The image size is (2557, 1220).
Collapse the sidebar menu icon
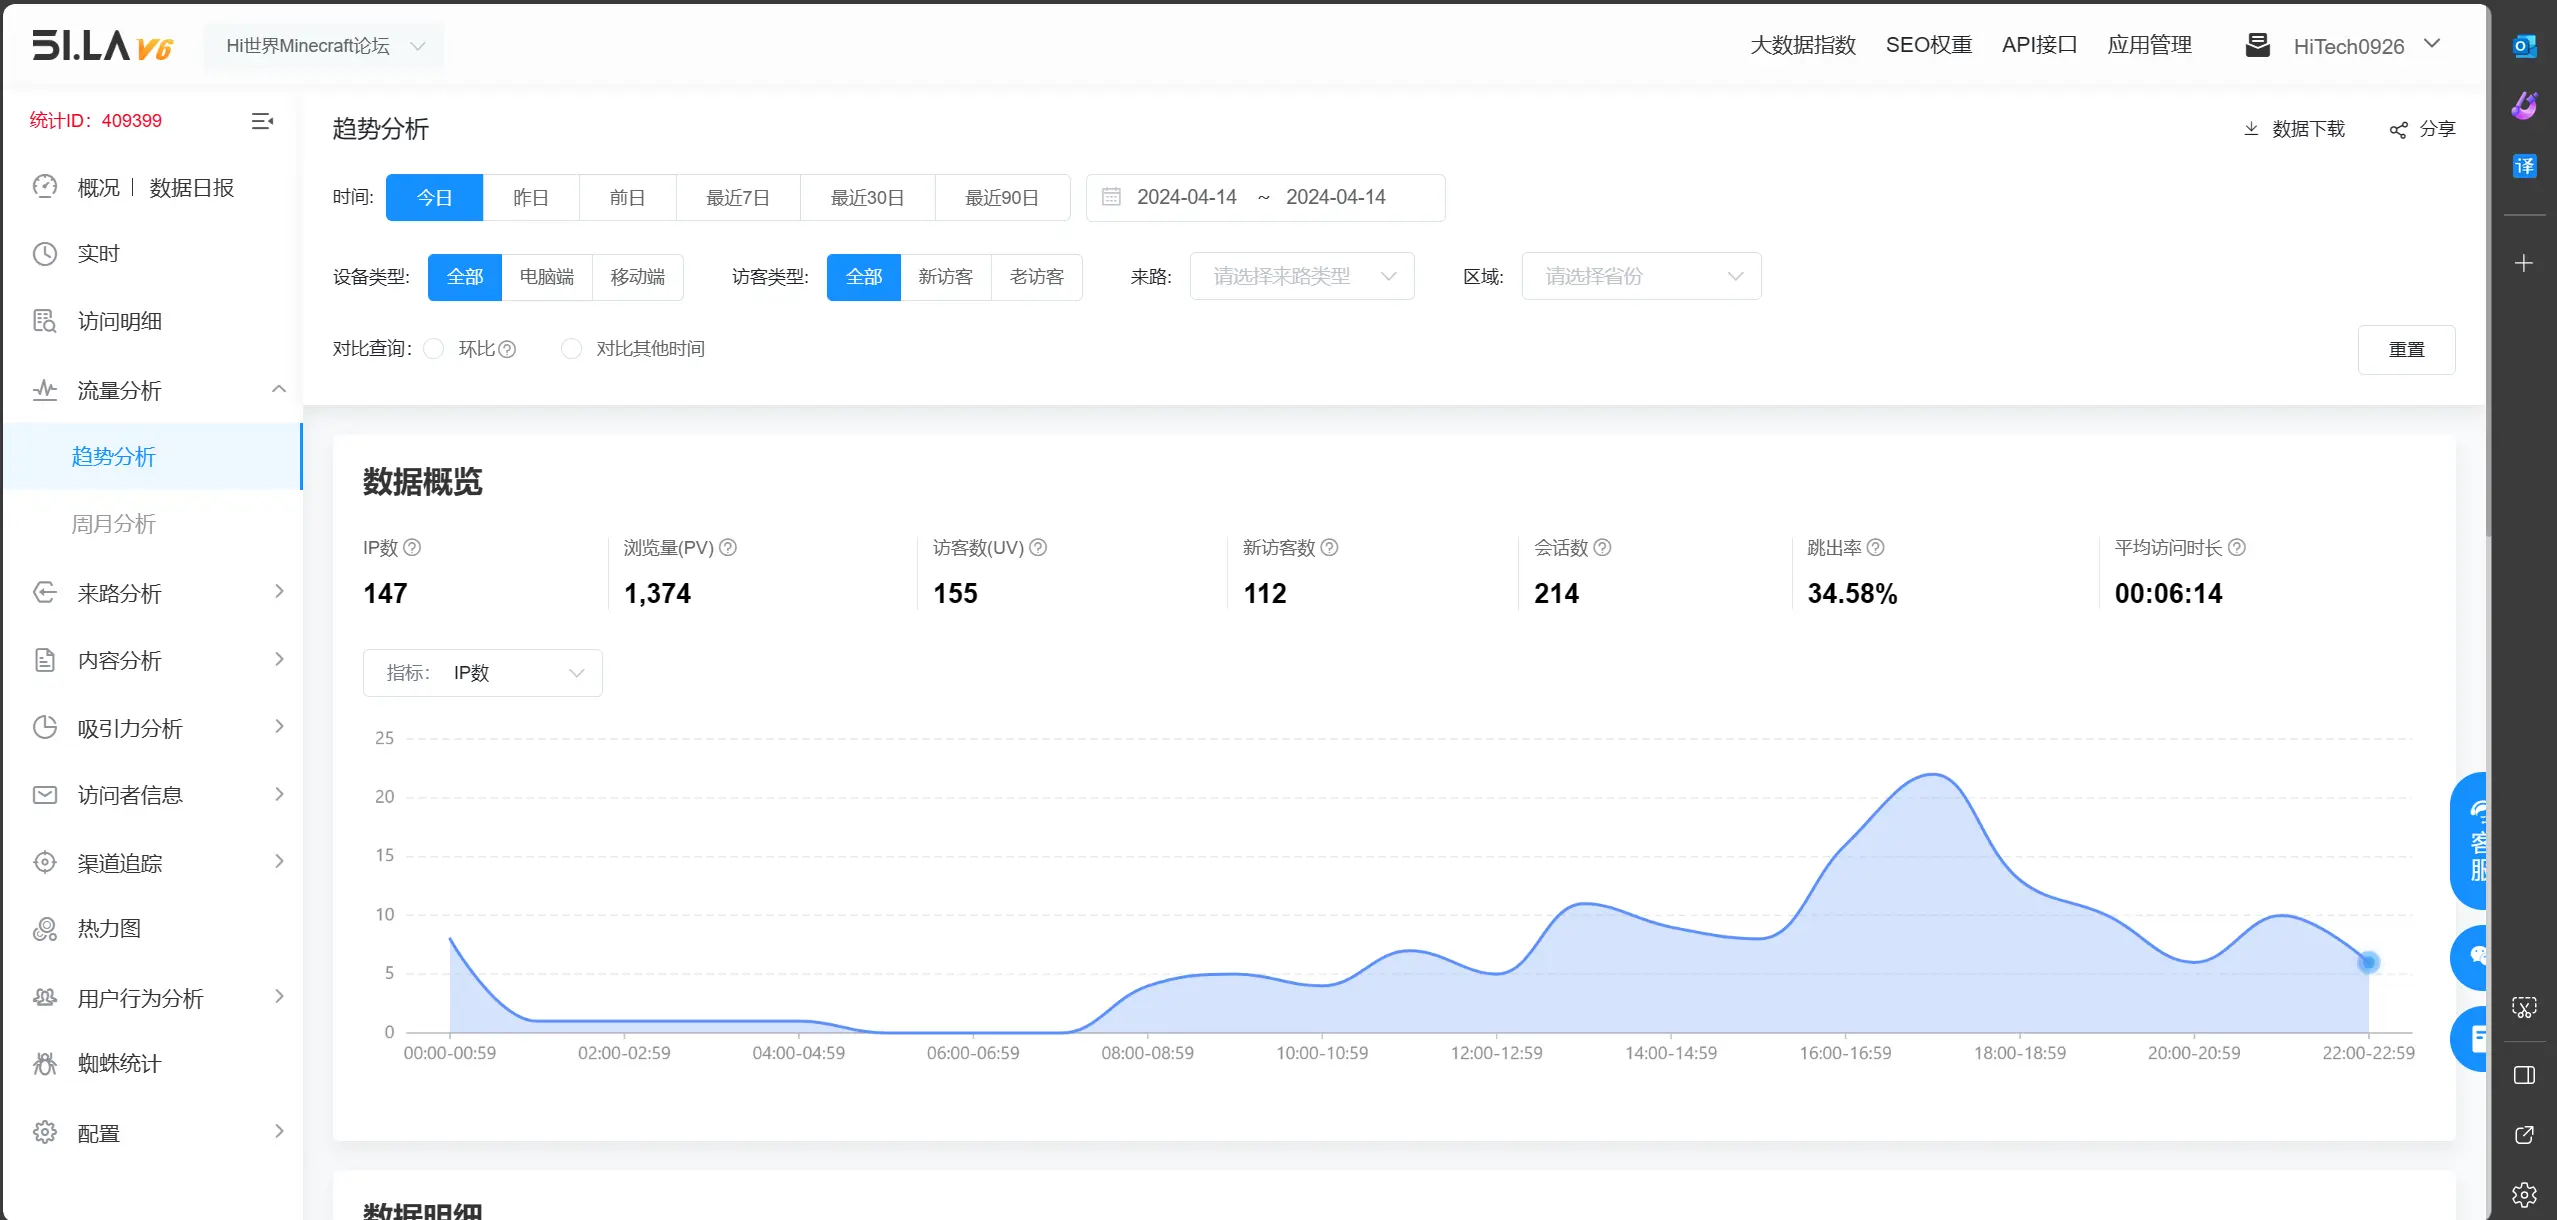point(262,121)
